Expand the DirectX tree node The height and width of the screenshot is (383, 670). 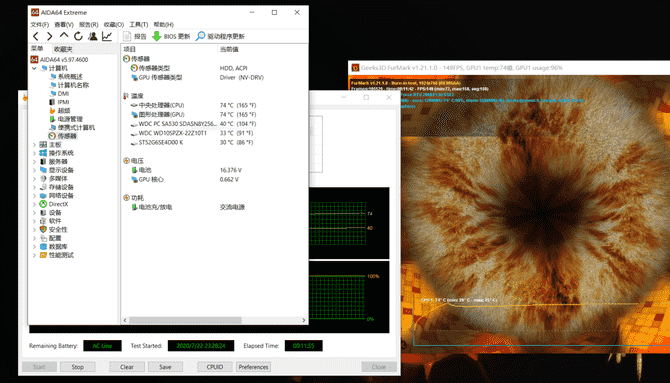point(35,204)
